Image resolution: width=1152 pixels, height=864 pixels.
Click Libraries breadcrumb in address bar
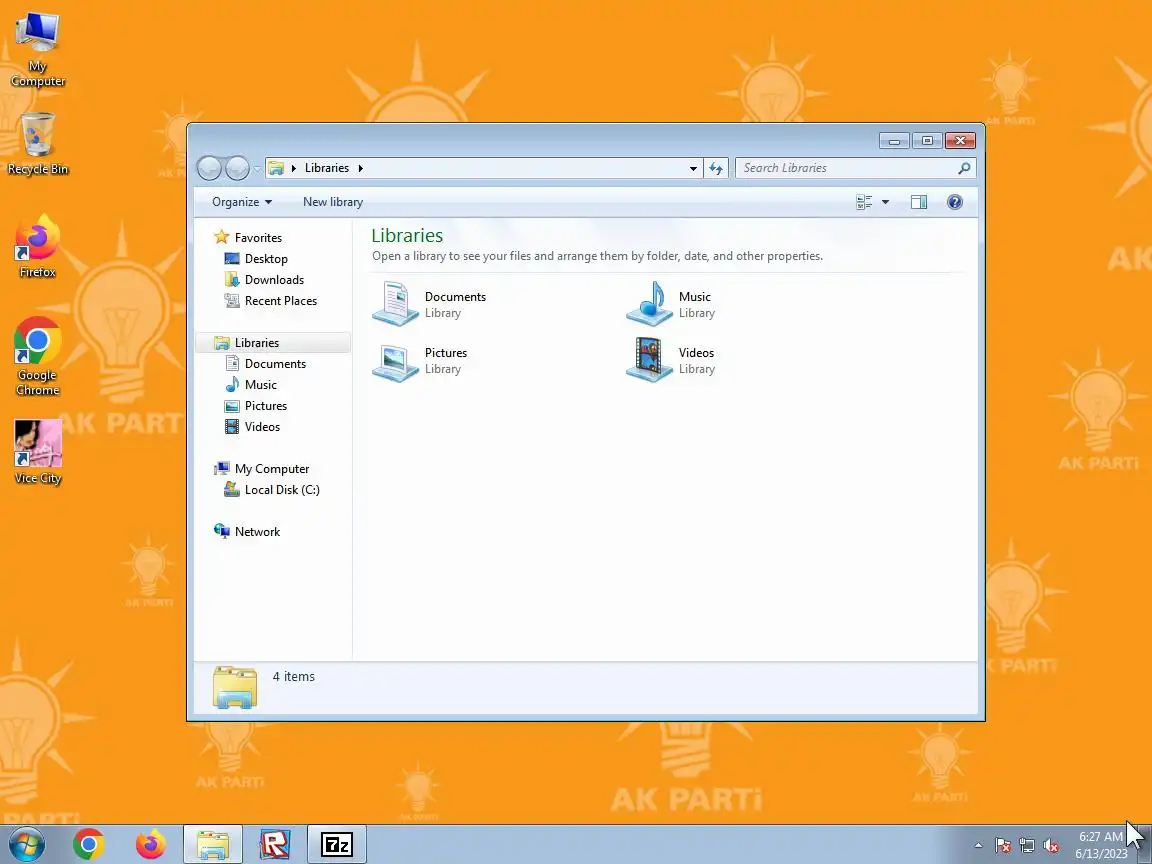click(327, 168)
